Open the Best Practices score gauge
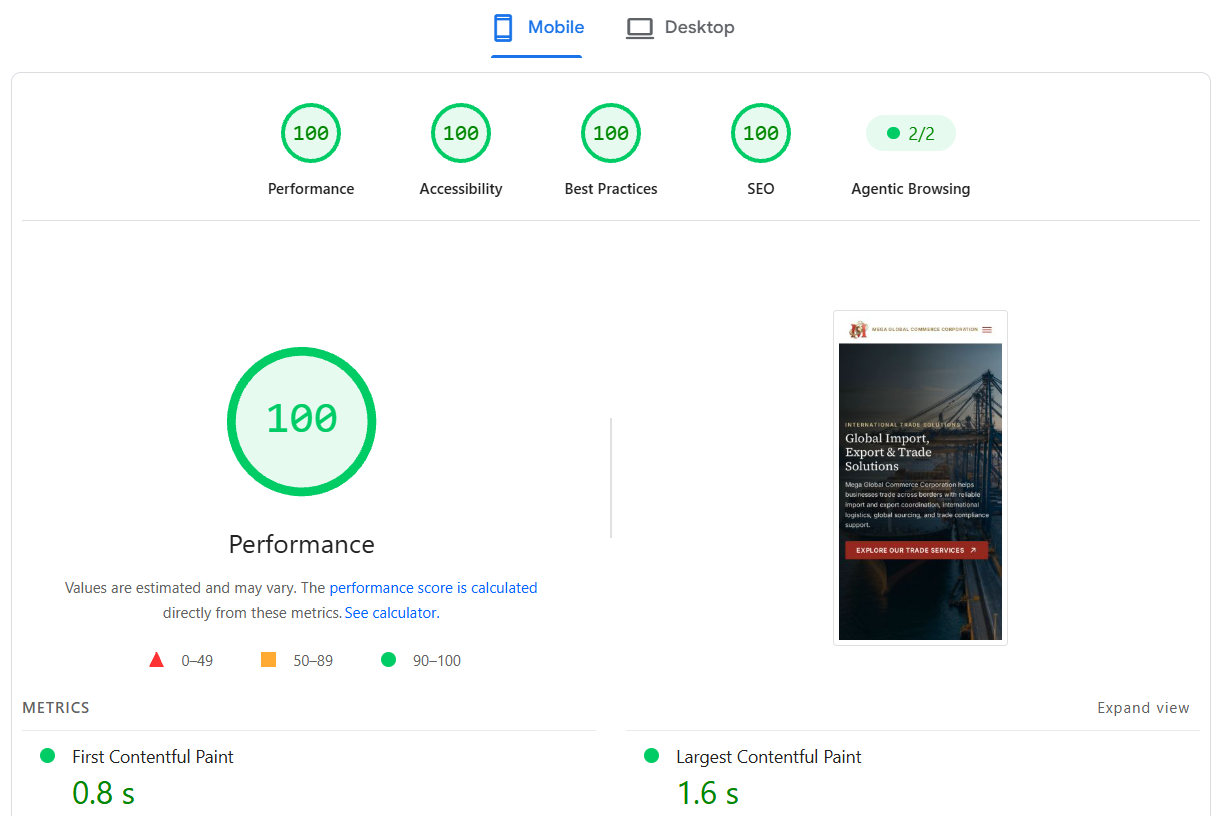This screenshot has width=1217, height=816. tap(611, 133)
